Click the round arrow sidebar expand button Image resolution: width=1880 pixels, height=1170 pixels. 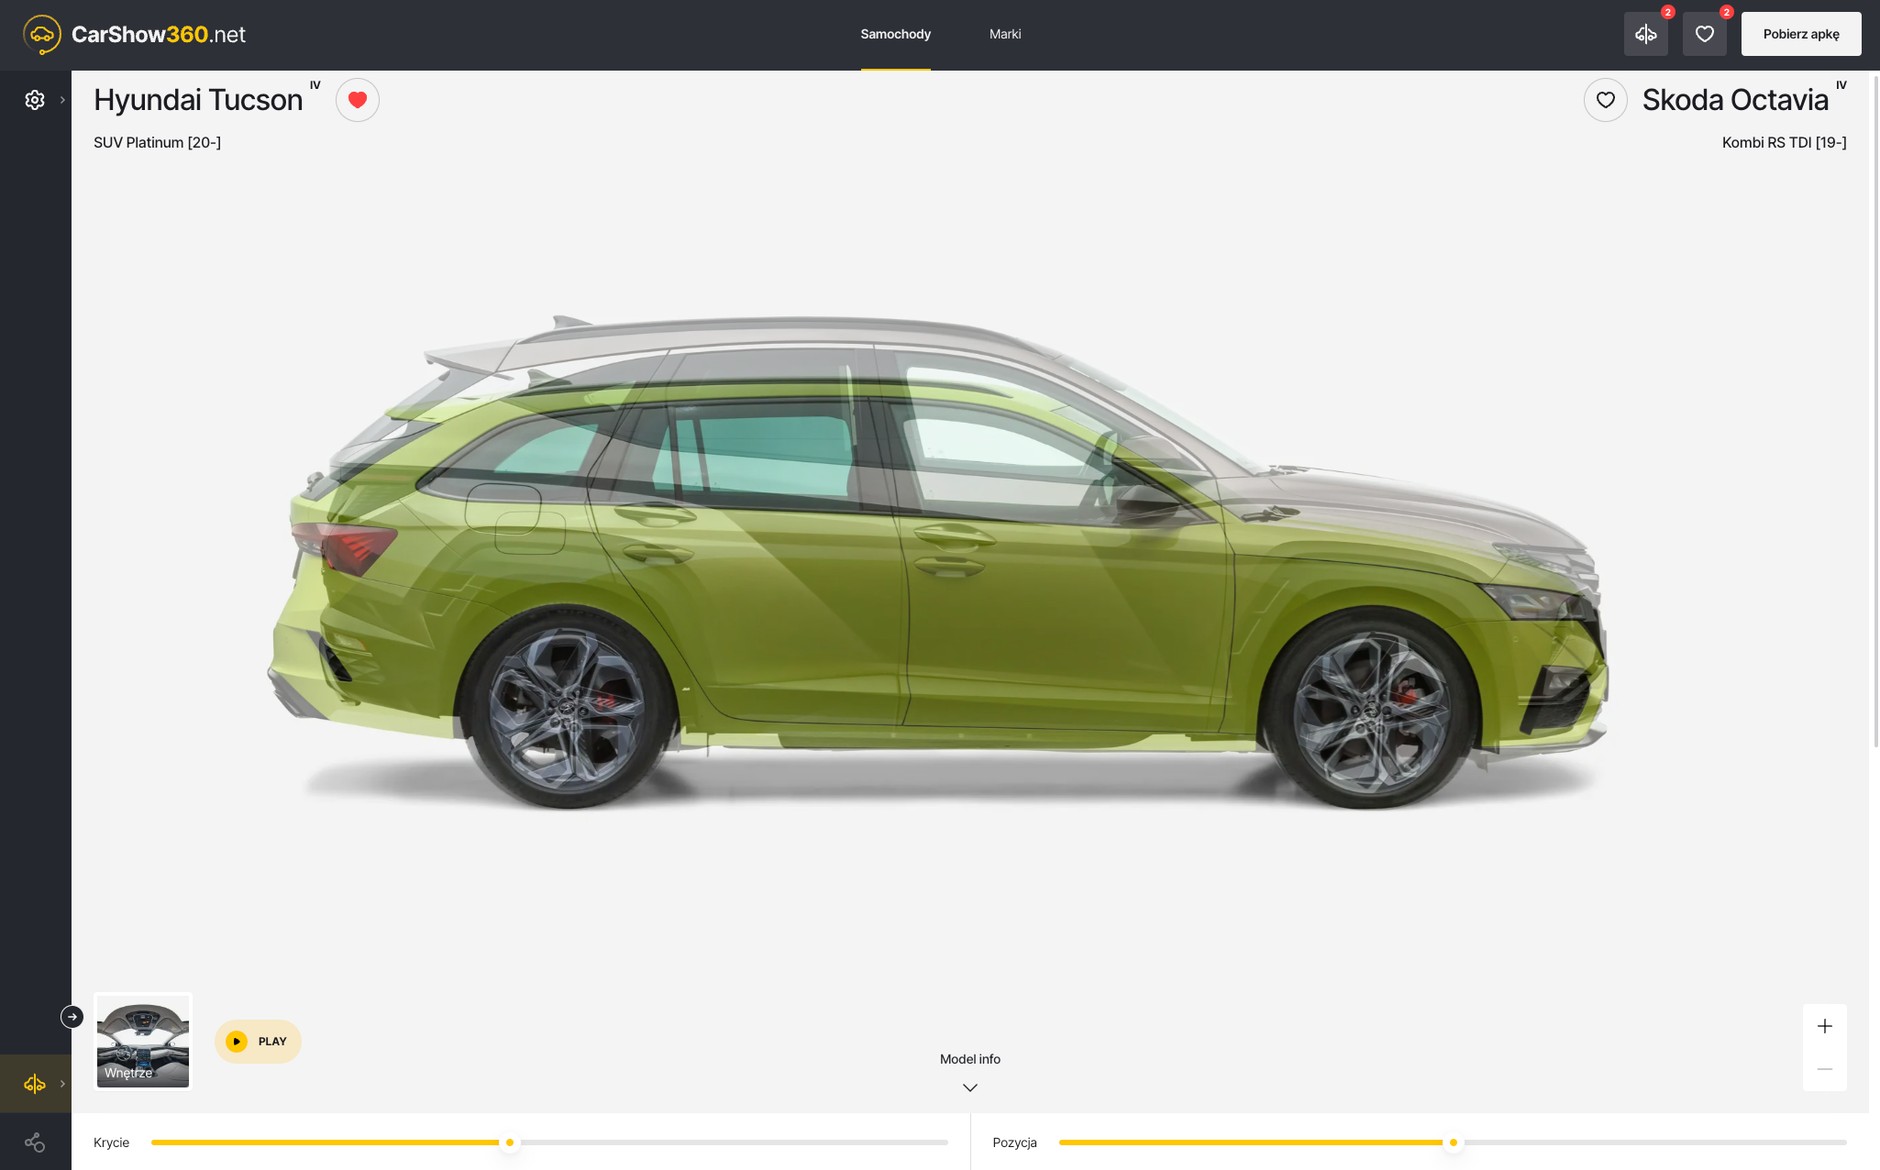pyautogui.click(x=72, y=1017)
